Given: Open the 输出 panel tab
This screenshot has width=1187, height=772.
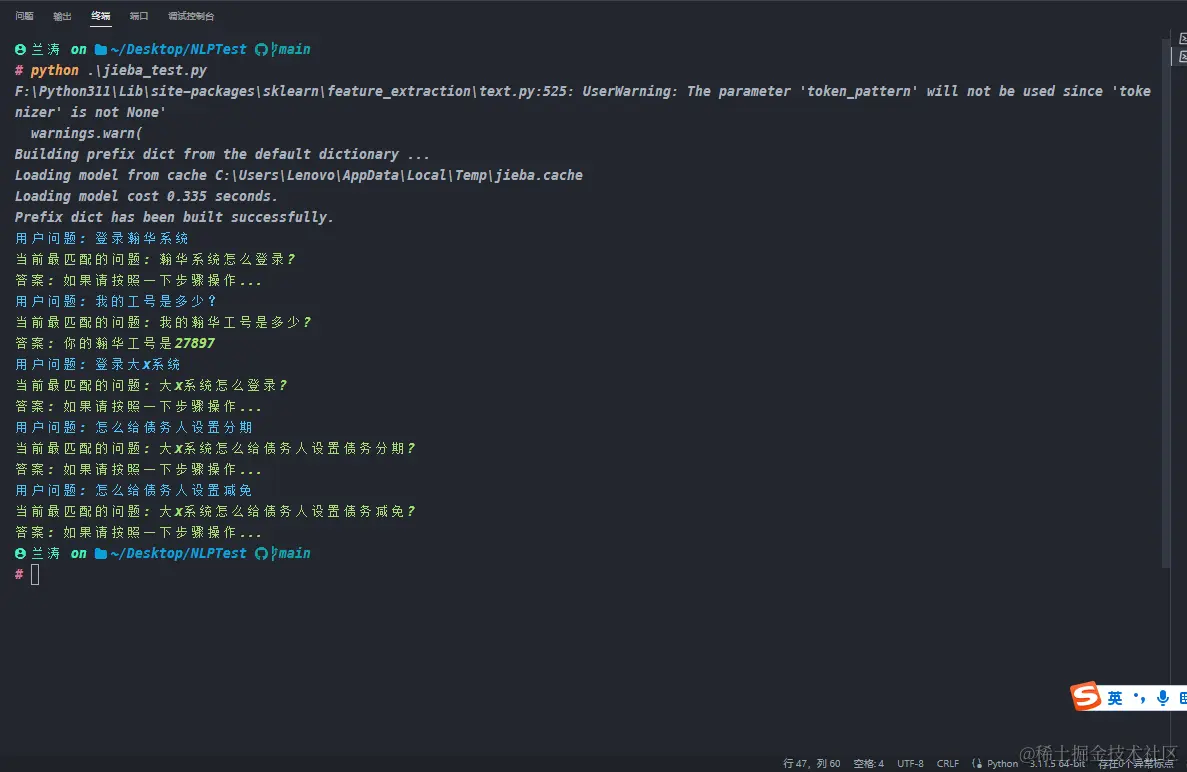Looking at the screenshot, I should tap(62, 16).
